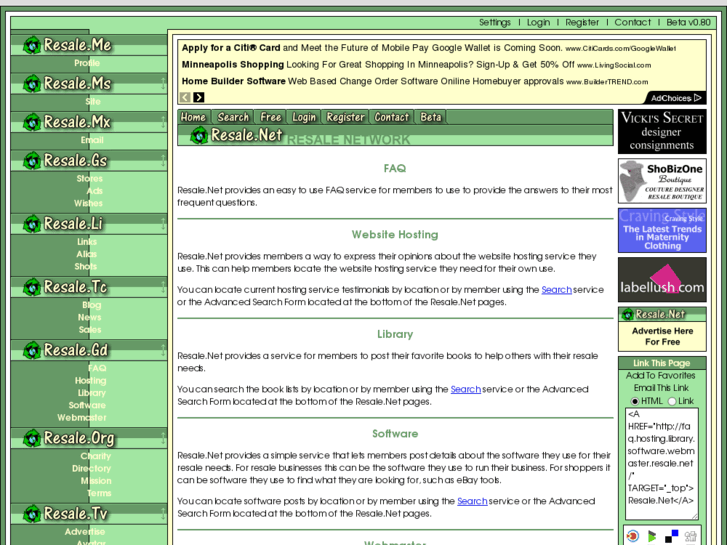Follow Search link in Website Hosting section

[556, 290]
